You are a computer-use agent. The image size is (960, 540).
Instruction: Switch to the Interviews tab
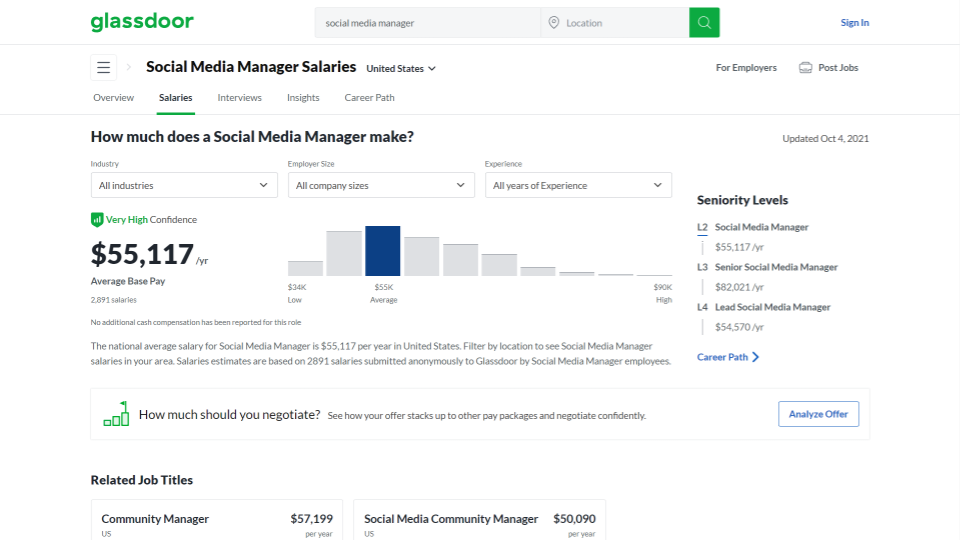click(239, 97)
